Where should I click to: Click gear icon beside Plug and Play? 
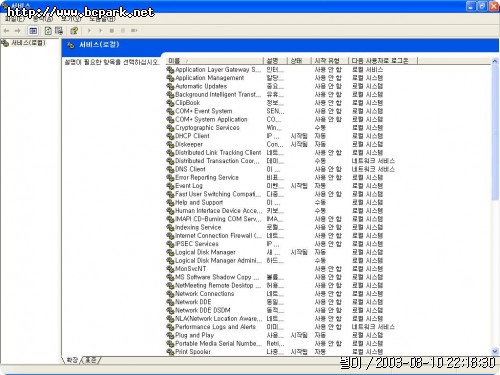170,335
